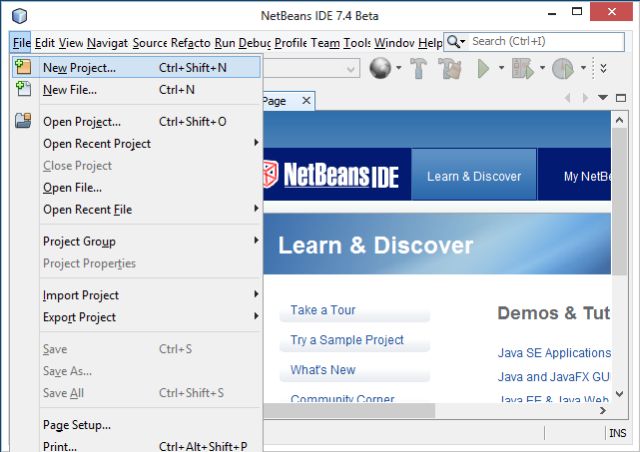The image size is (640, 452).
Task: Open the Edit menu
Action: [x=45, y=42]
